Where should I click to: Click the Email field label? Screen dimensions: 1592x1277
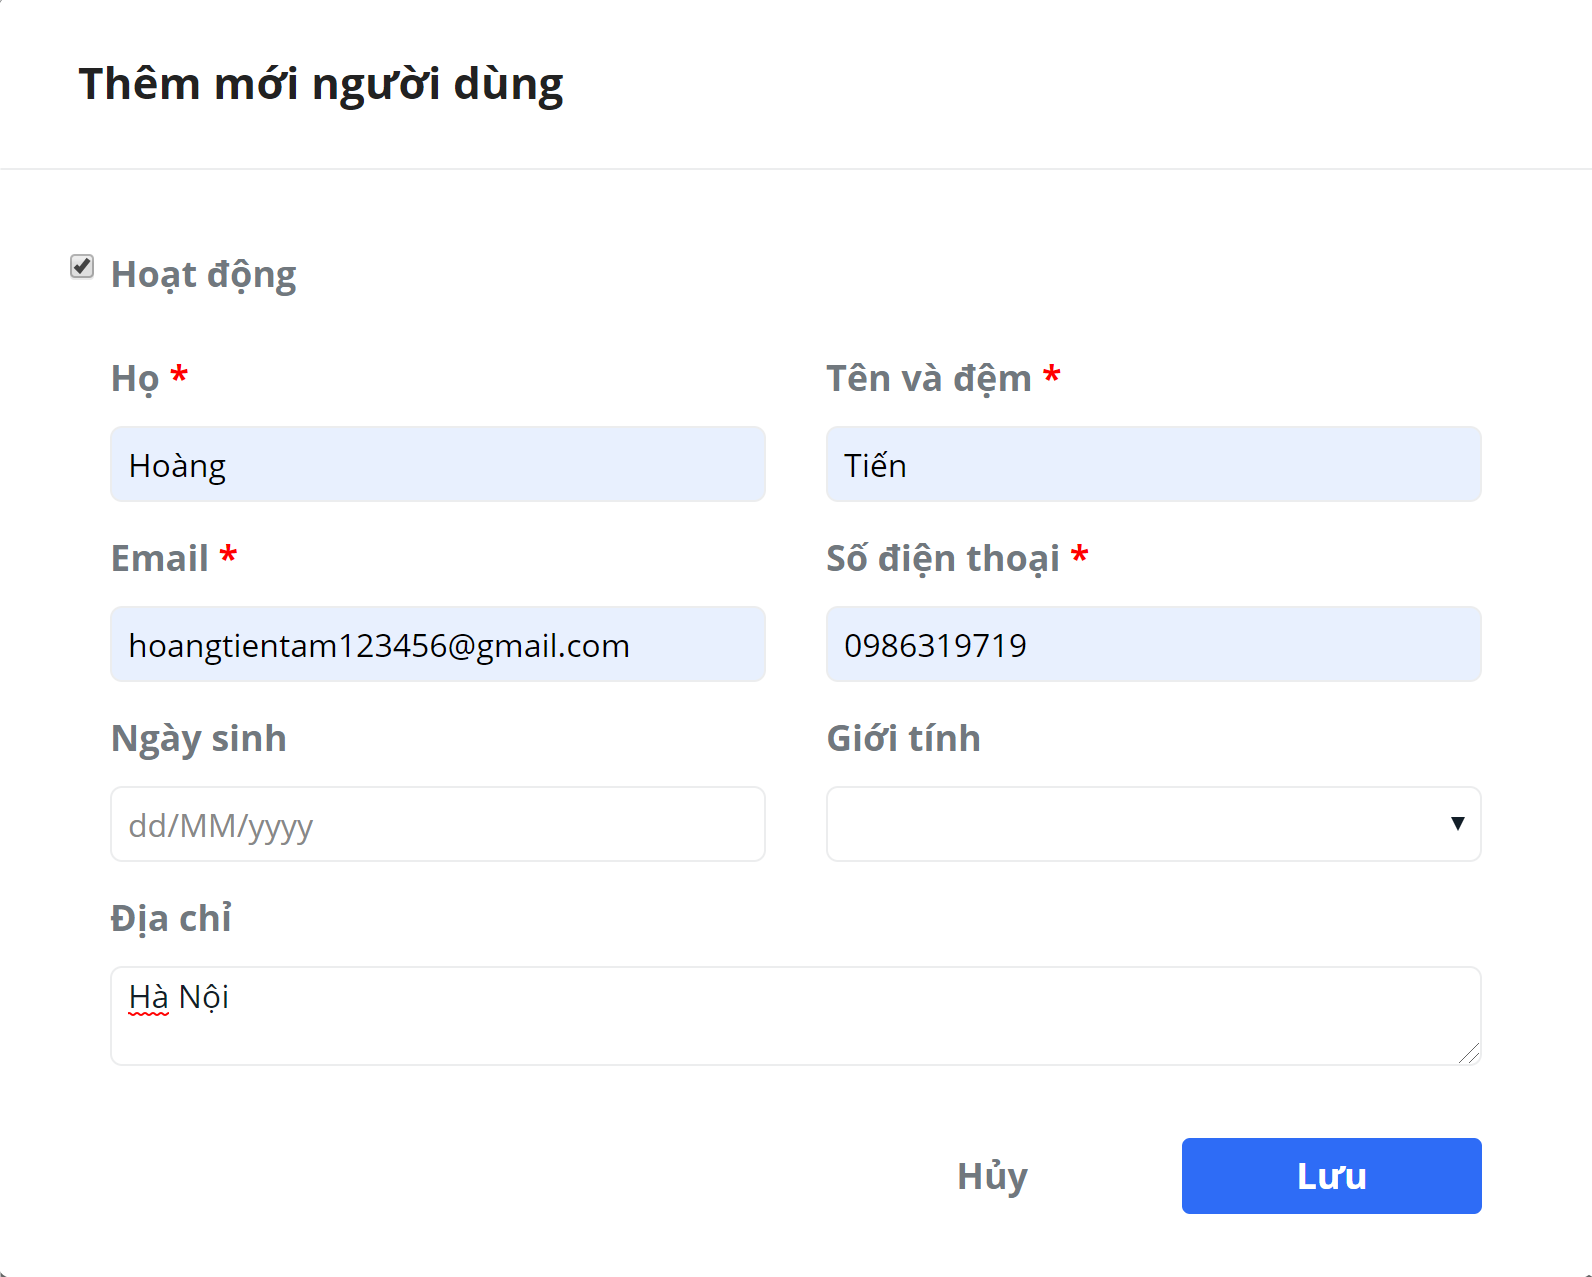click(160, 558)
